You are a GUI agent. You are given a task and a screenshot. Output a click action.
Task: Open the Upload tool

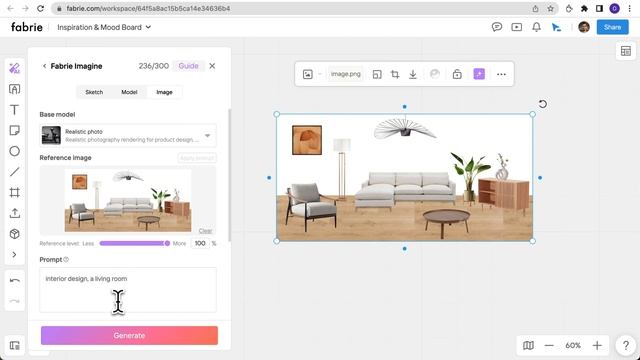coord(14,213)
